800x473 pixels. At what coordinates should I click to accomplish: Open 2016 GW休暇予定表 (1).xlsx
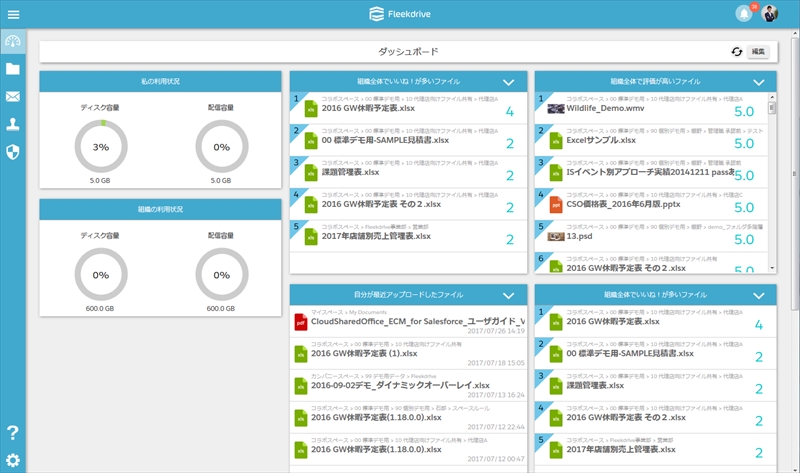(x=364, y=354)
